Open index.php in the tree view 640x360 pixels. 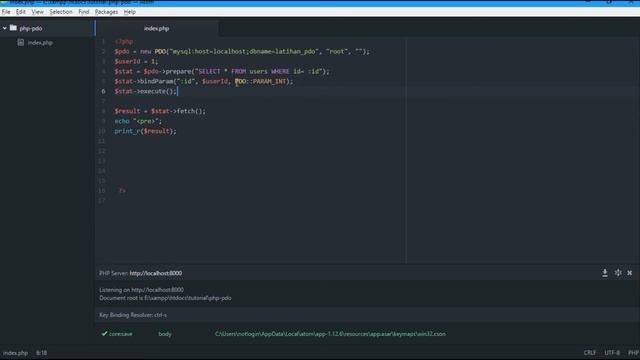tap(40, 42)
